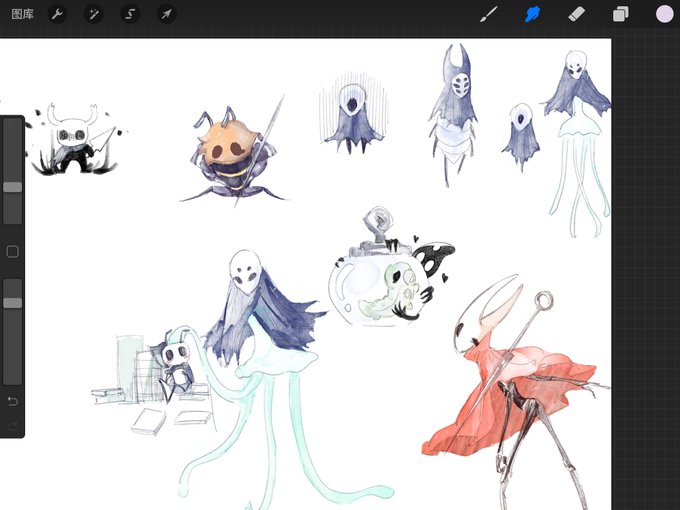Open the Layers panel
The image size is (680, 510).
621,14
